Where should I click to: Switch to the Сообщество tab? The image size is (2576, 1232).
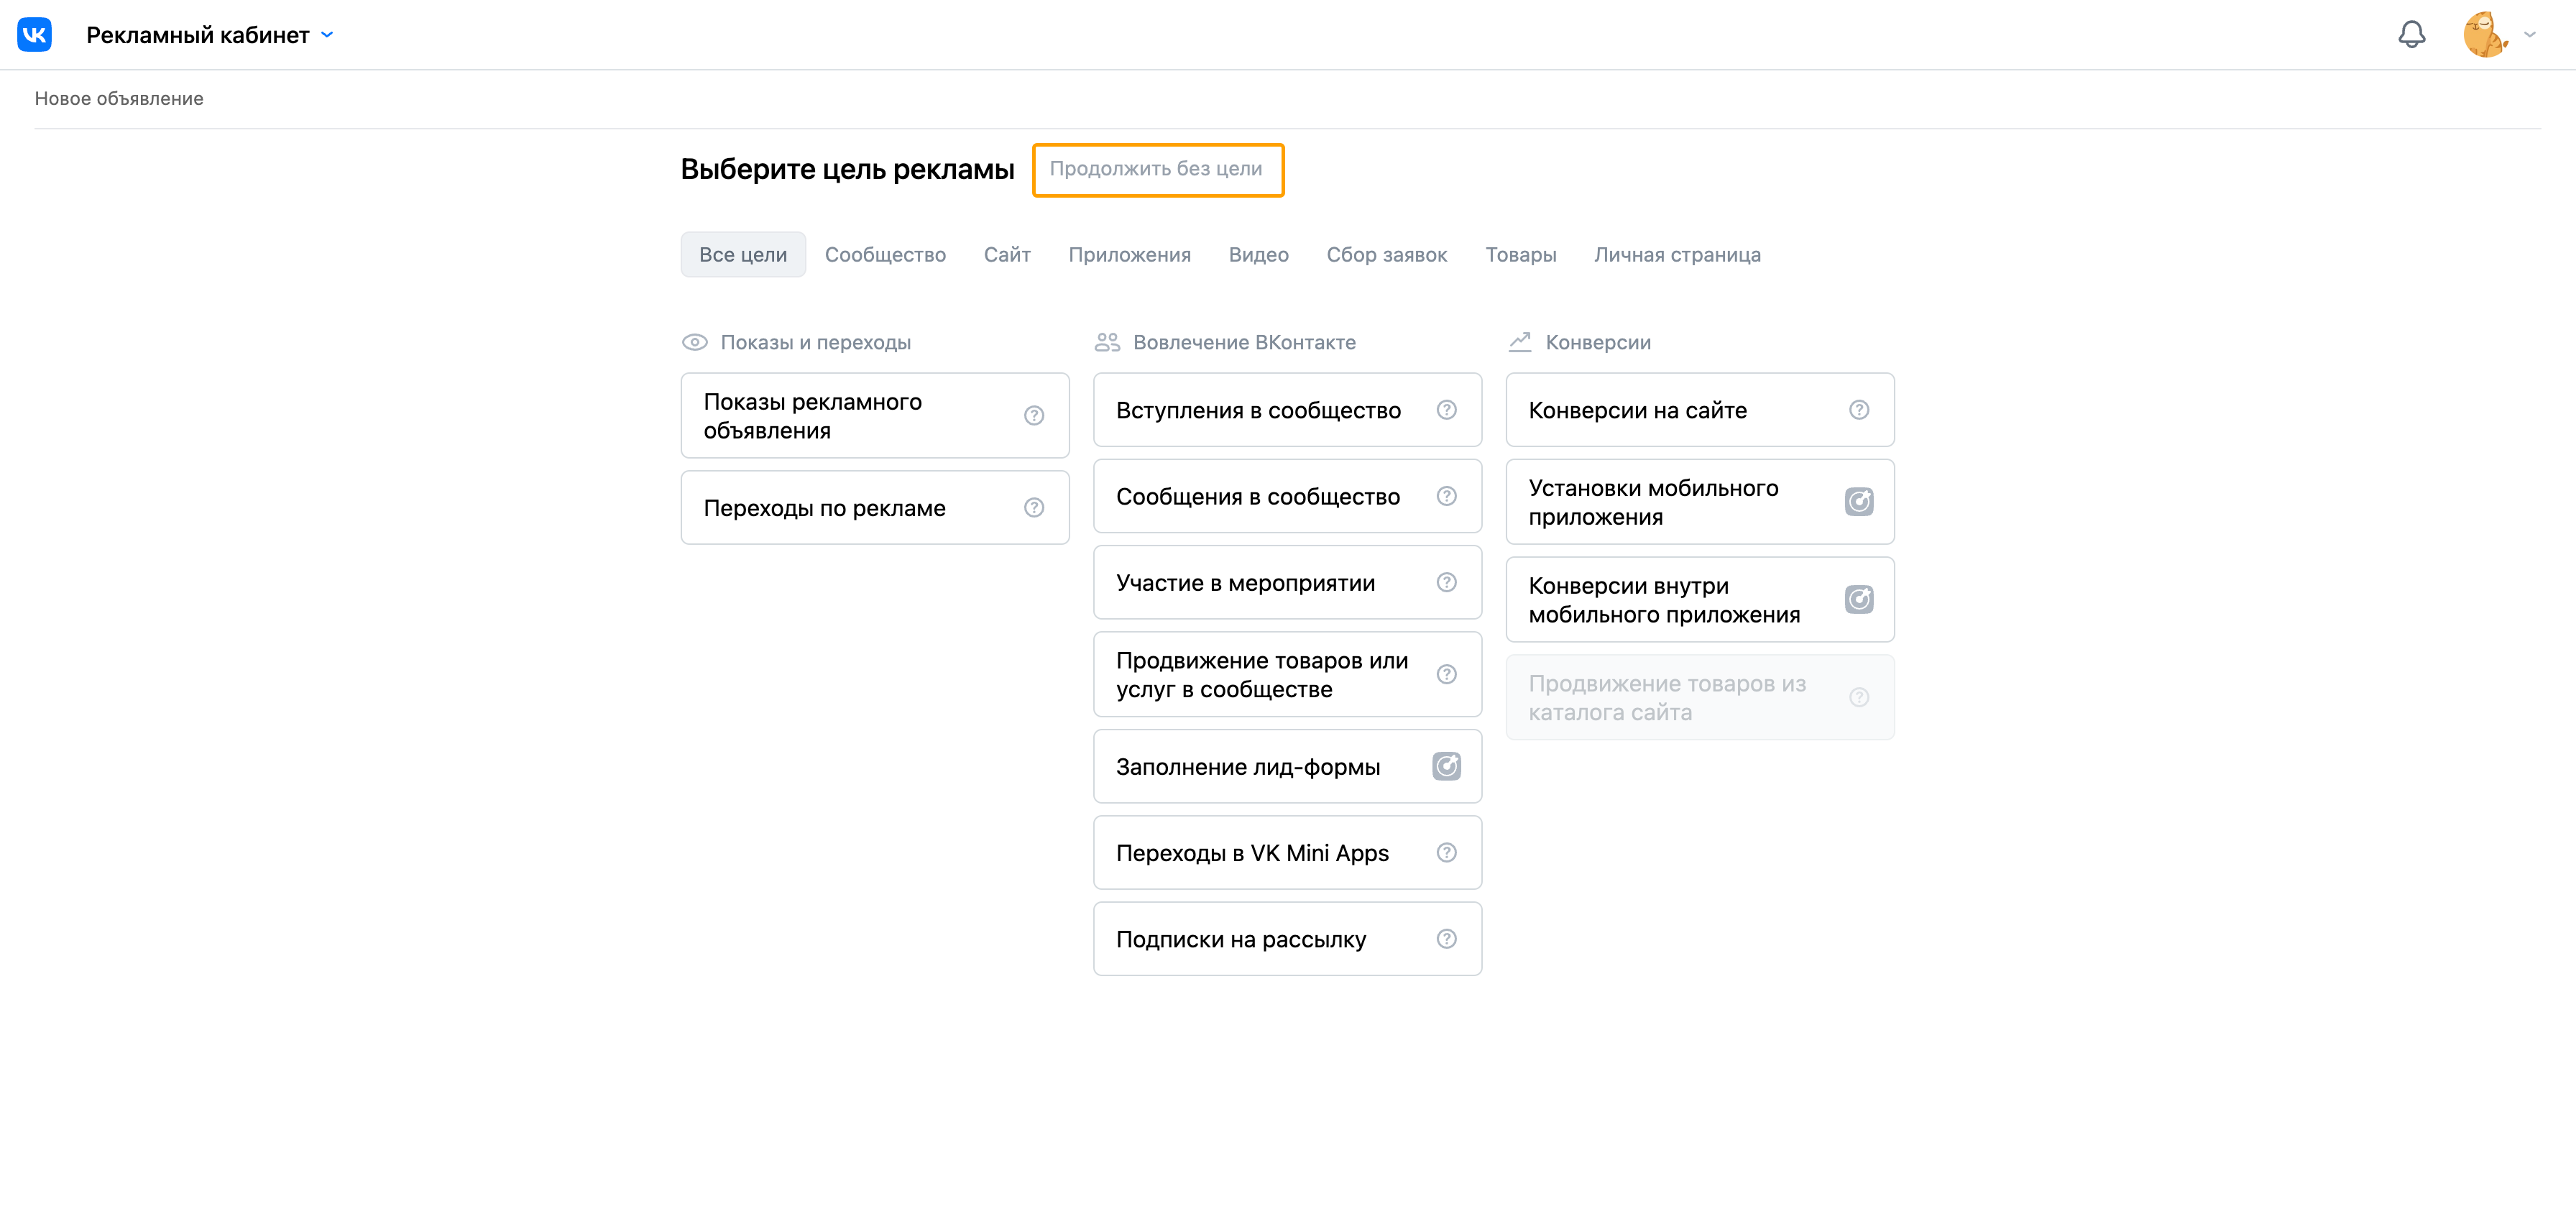coord(885,255)
